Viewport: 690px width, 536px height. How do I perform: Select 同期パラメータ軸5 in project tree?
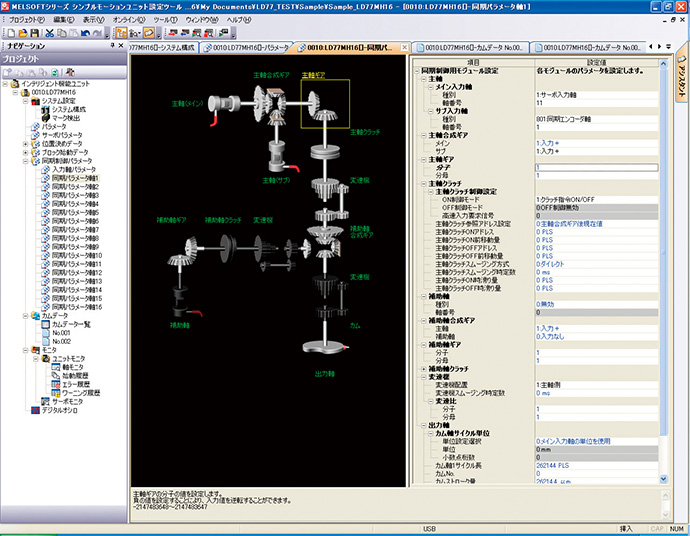(76, 212)
